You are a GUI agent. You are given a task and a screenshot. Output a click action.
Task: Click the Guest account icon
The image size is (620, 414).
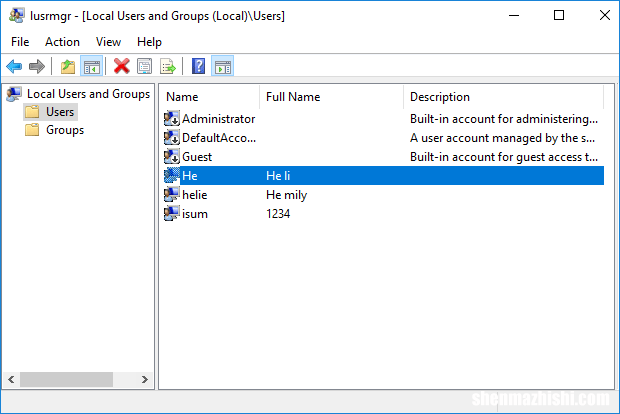point(172,157)
